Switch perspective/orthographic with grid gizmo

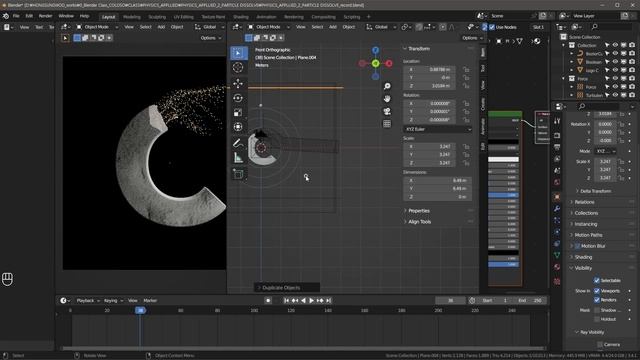point(387,124)
